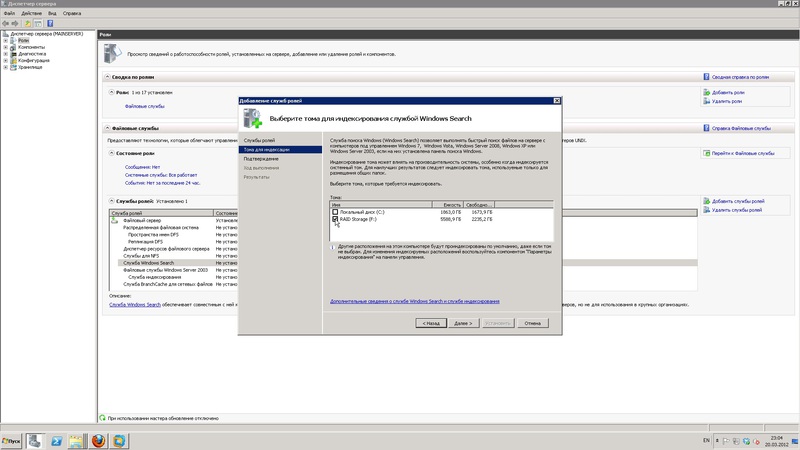The image size is (800, 450).
Task: Open the Windows Search additional information link
Action: tap(415, 301)
